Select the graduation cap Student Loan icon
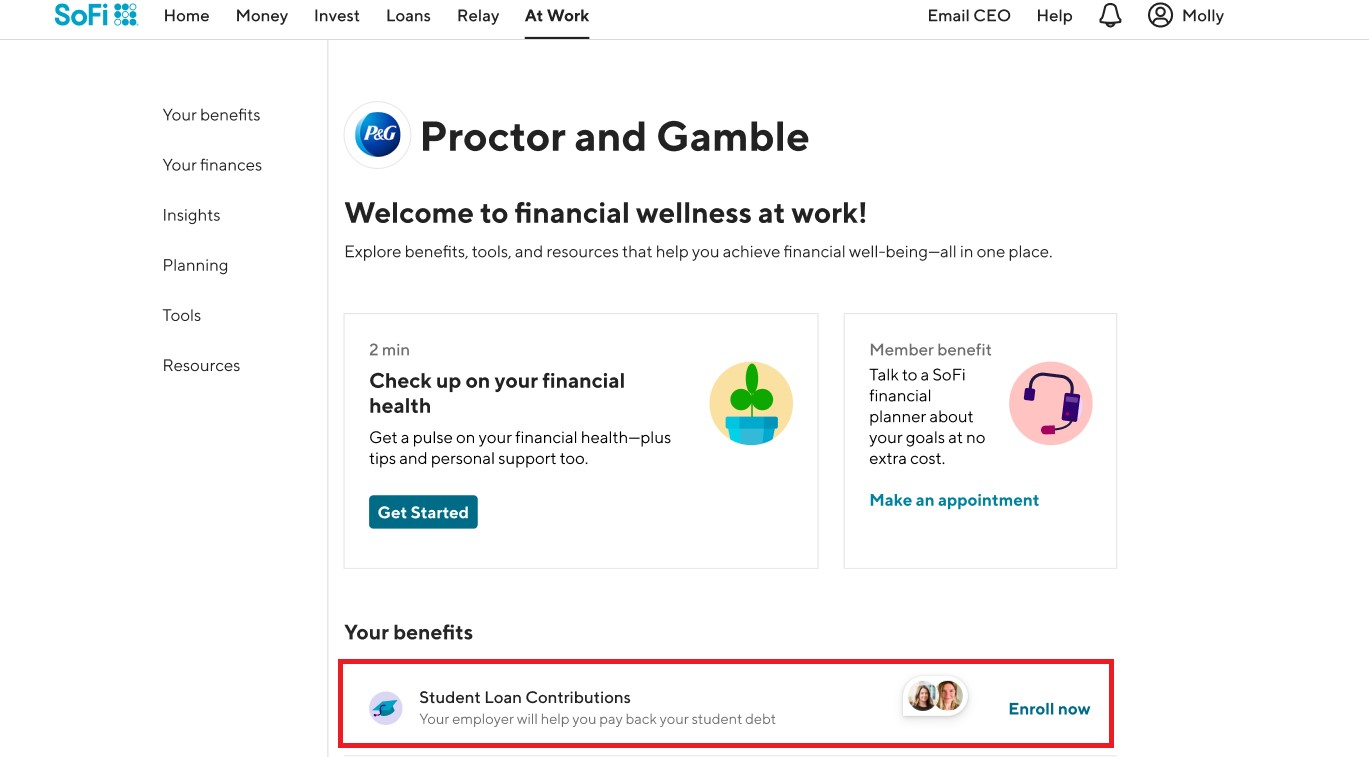This screenshot has height=757, width=1369. (384, 706)
